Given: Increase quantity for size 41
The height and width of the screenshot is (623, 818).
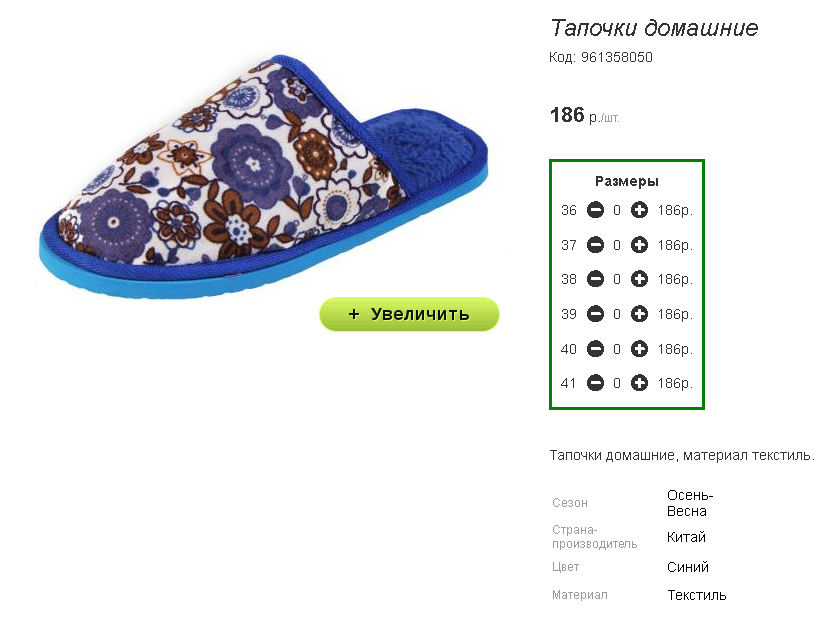Looking at the screenshot, I should (x=639, y=383).
